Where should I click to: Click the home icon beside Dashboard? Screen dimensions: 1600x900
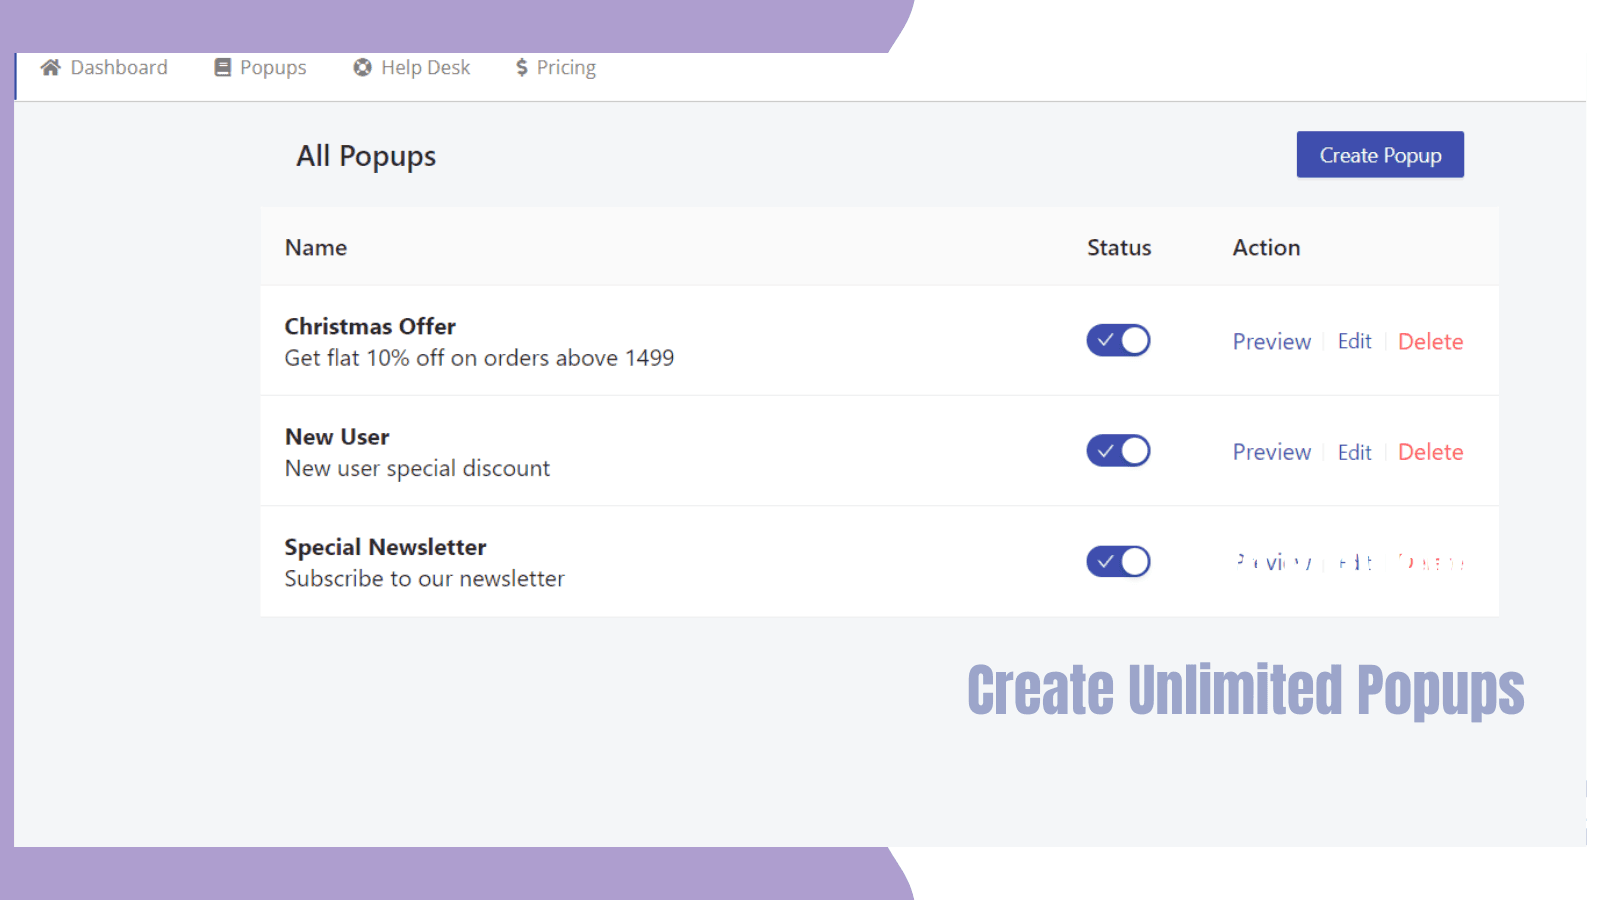(x=52, y=67)
